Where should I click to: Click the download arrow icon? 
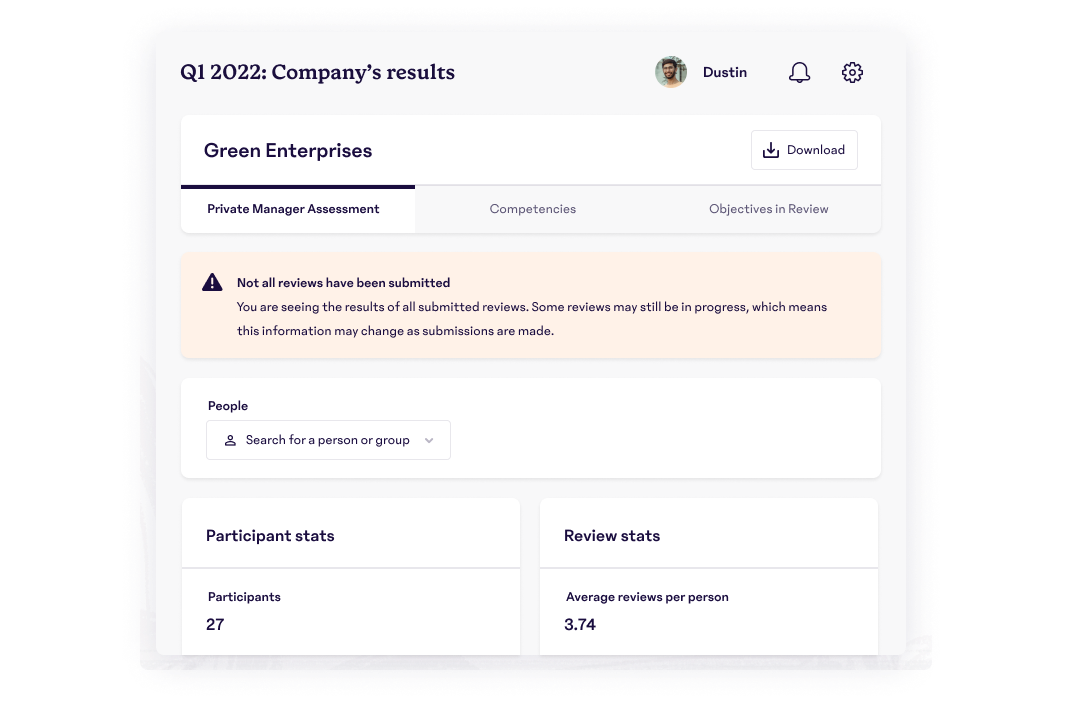[771, 150]
